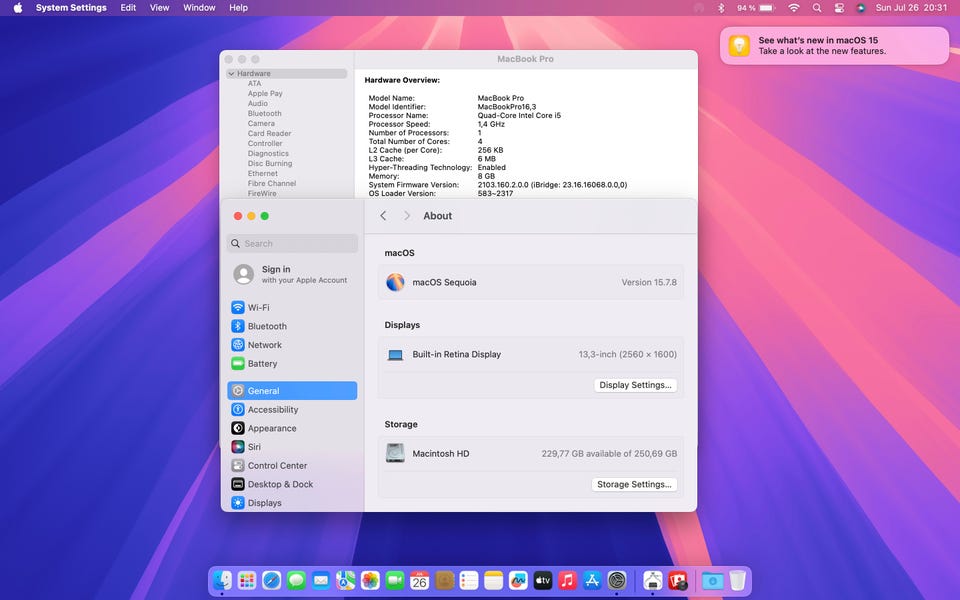Click Wi-Fi icon in menu bar
The width and height of the screenshot is (960, 600).
(793, 8)
